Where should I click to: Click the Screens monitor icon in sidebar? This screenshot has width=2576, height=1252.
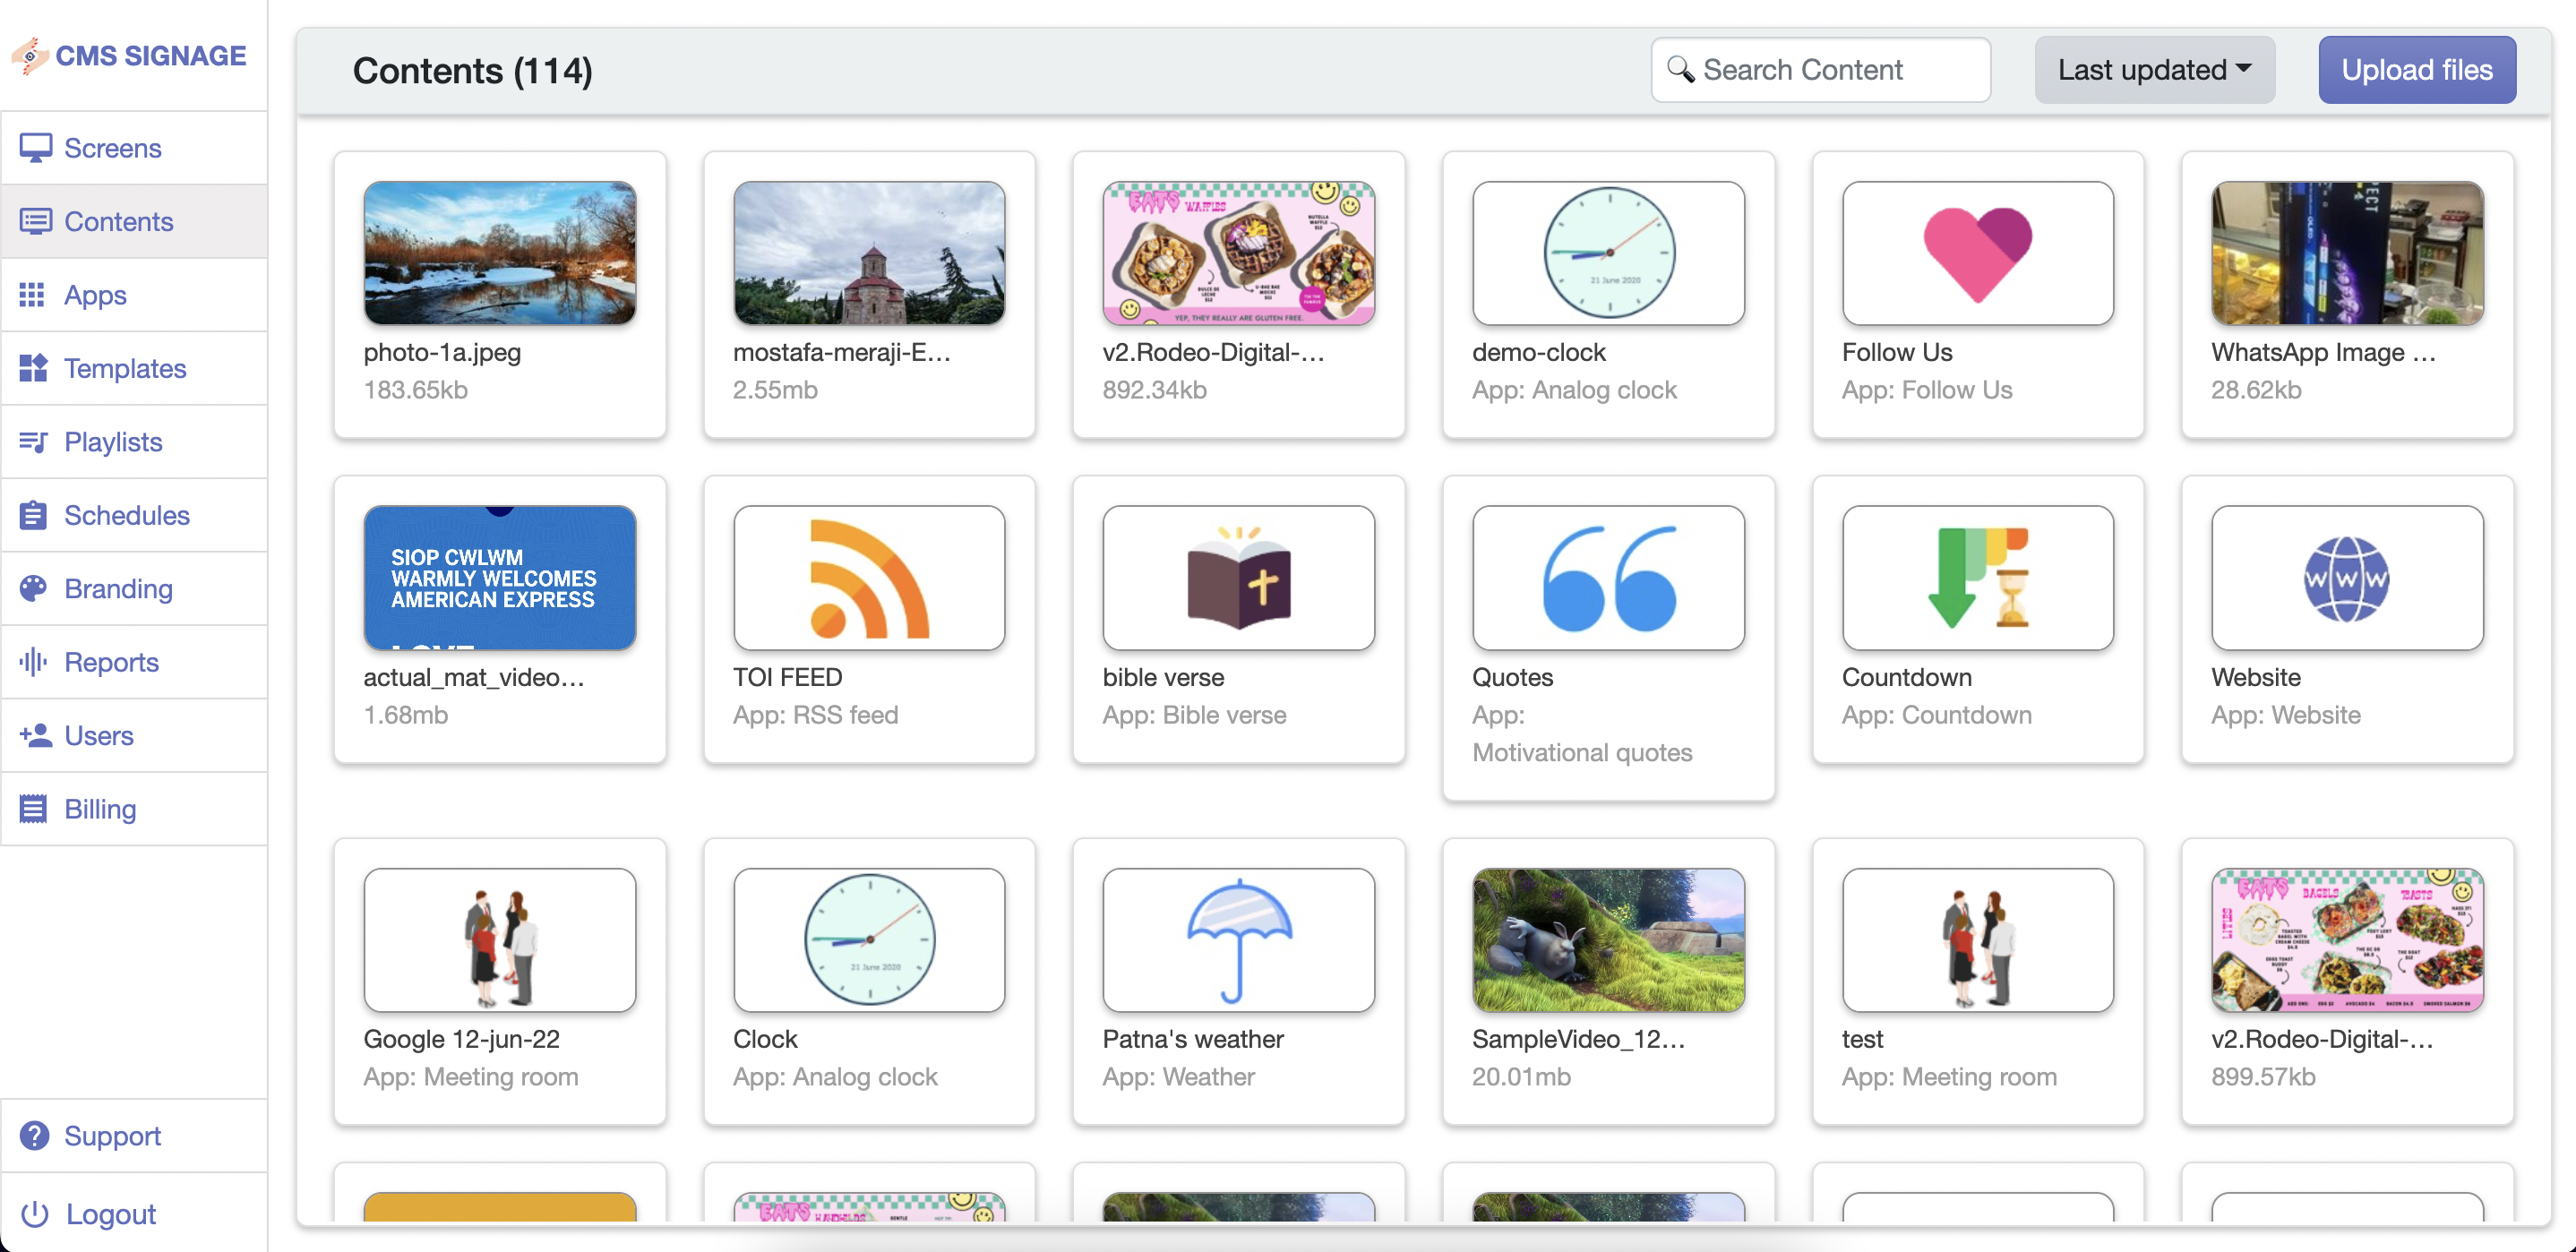tap(35, 148)
